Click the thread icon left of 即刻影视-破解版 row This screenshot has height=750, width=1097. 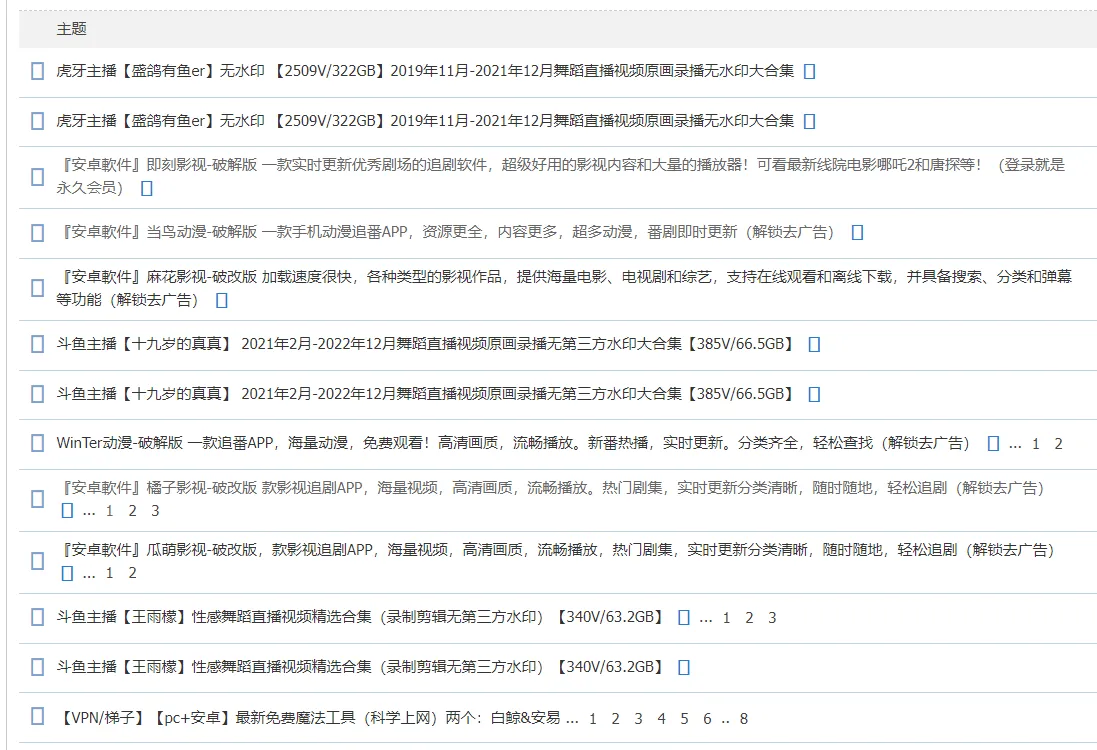point(38,176)
